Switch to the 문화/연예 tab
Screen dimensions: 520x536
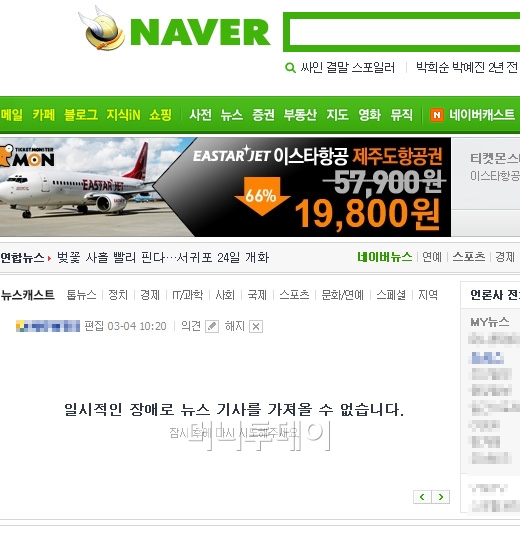click(343, 295)
